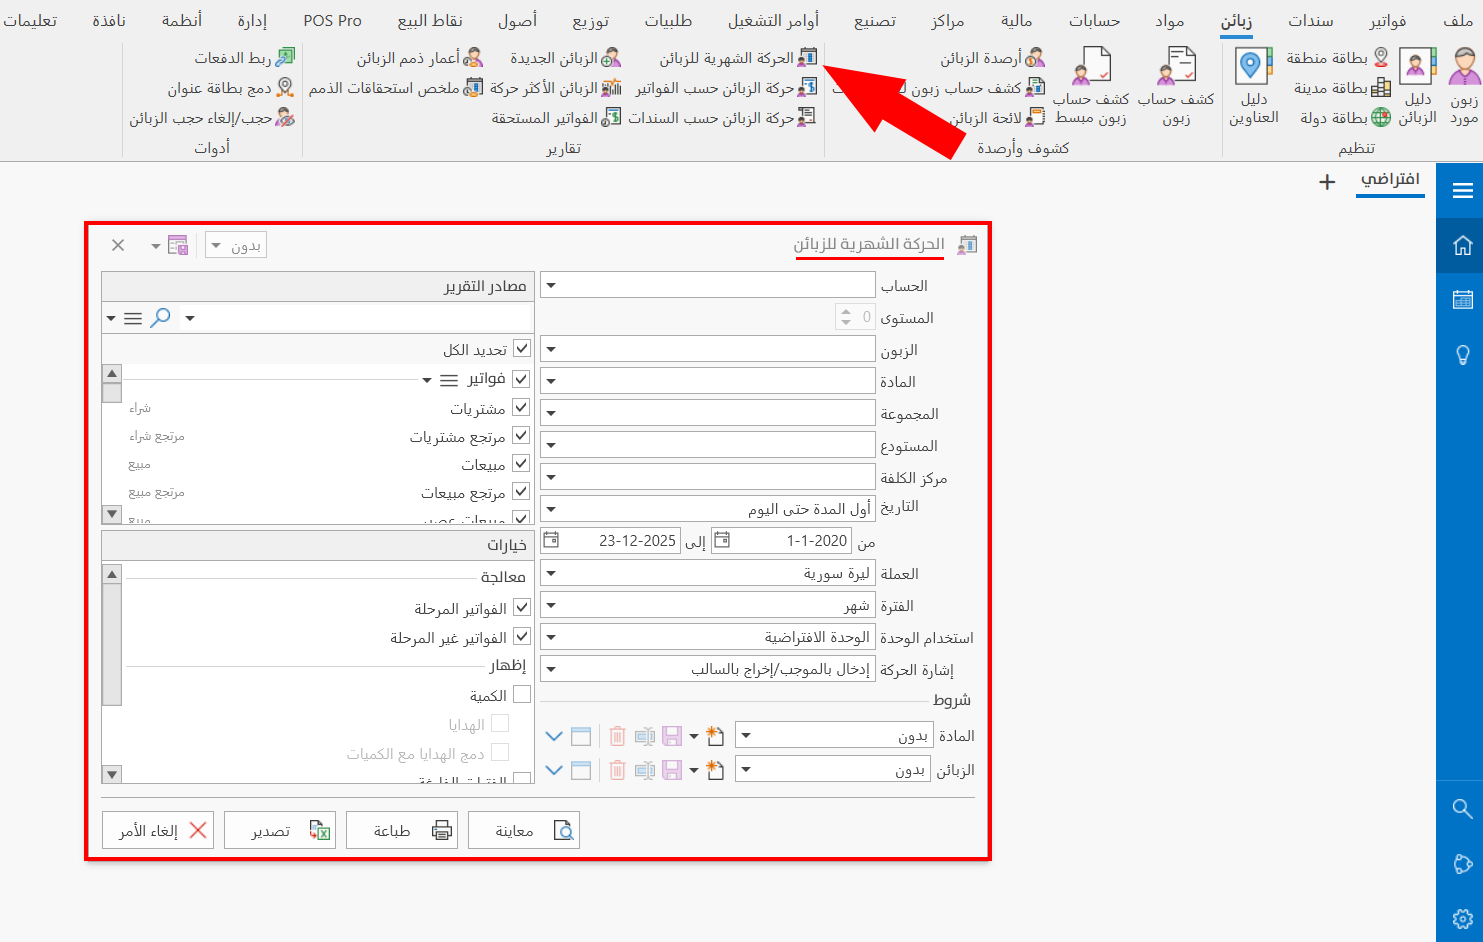Uncheck the مشتريات checkbox
This screenshot has width=1483, height=942.
pos(520,407)
